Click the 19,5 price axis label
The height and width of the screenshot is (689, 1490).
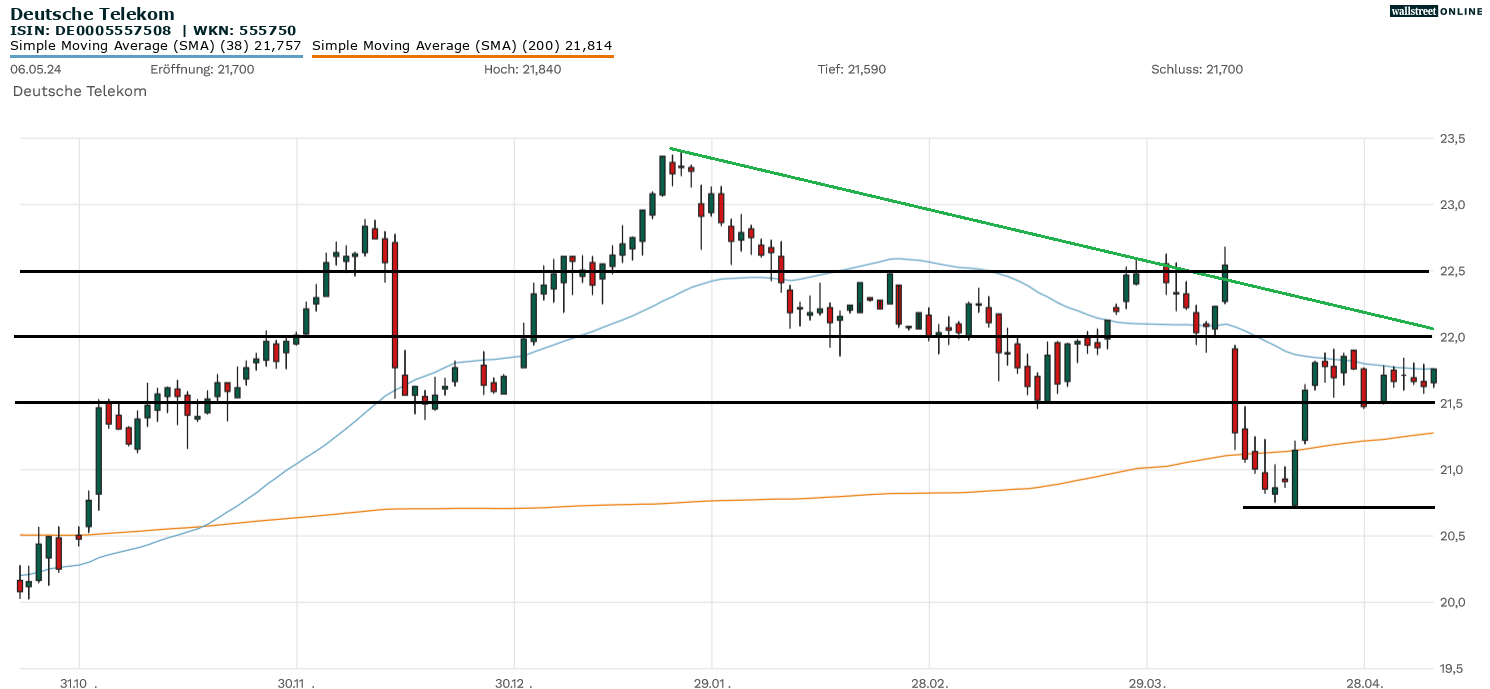coord(1453,668)
